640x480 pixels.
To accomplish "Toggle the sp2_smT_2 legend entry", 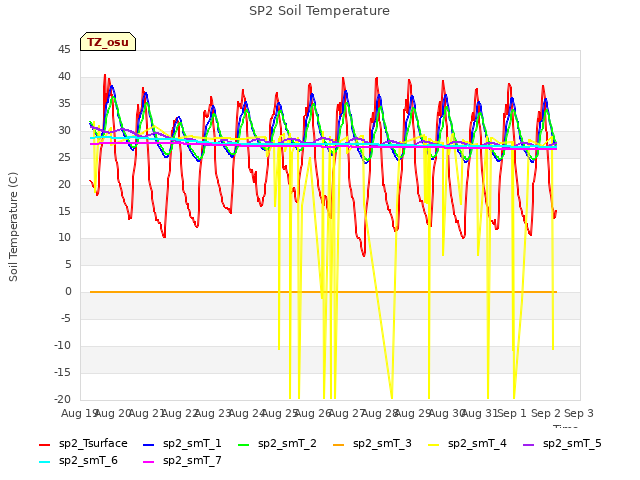I will coord(277,444).
